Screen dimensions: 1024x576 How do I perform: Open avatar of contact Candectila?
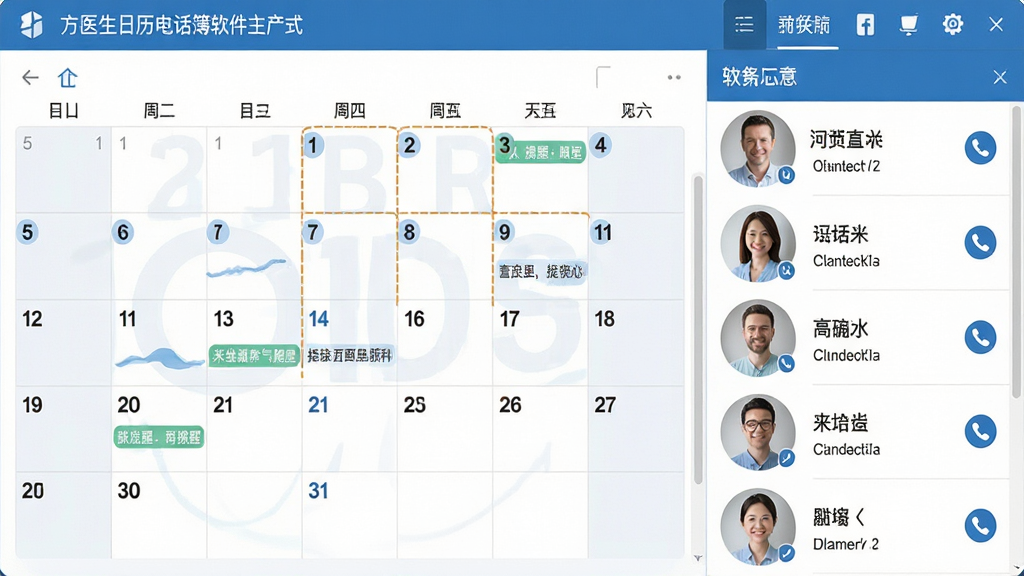click(x=758, y=432)
